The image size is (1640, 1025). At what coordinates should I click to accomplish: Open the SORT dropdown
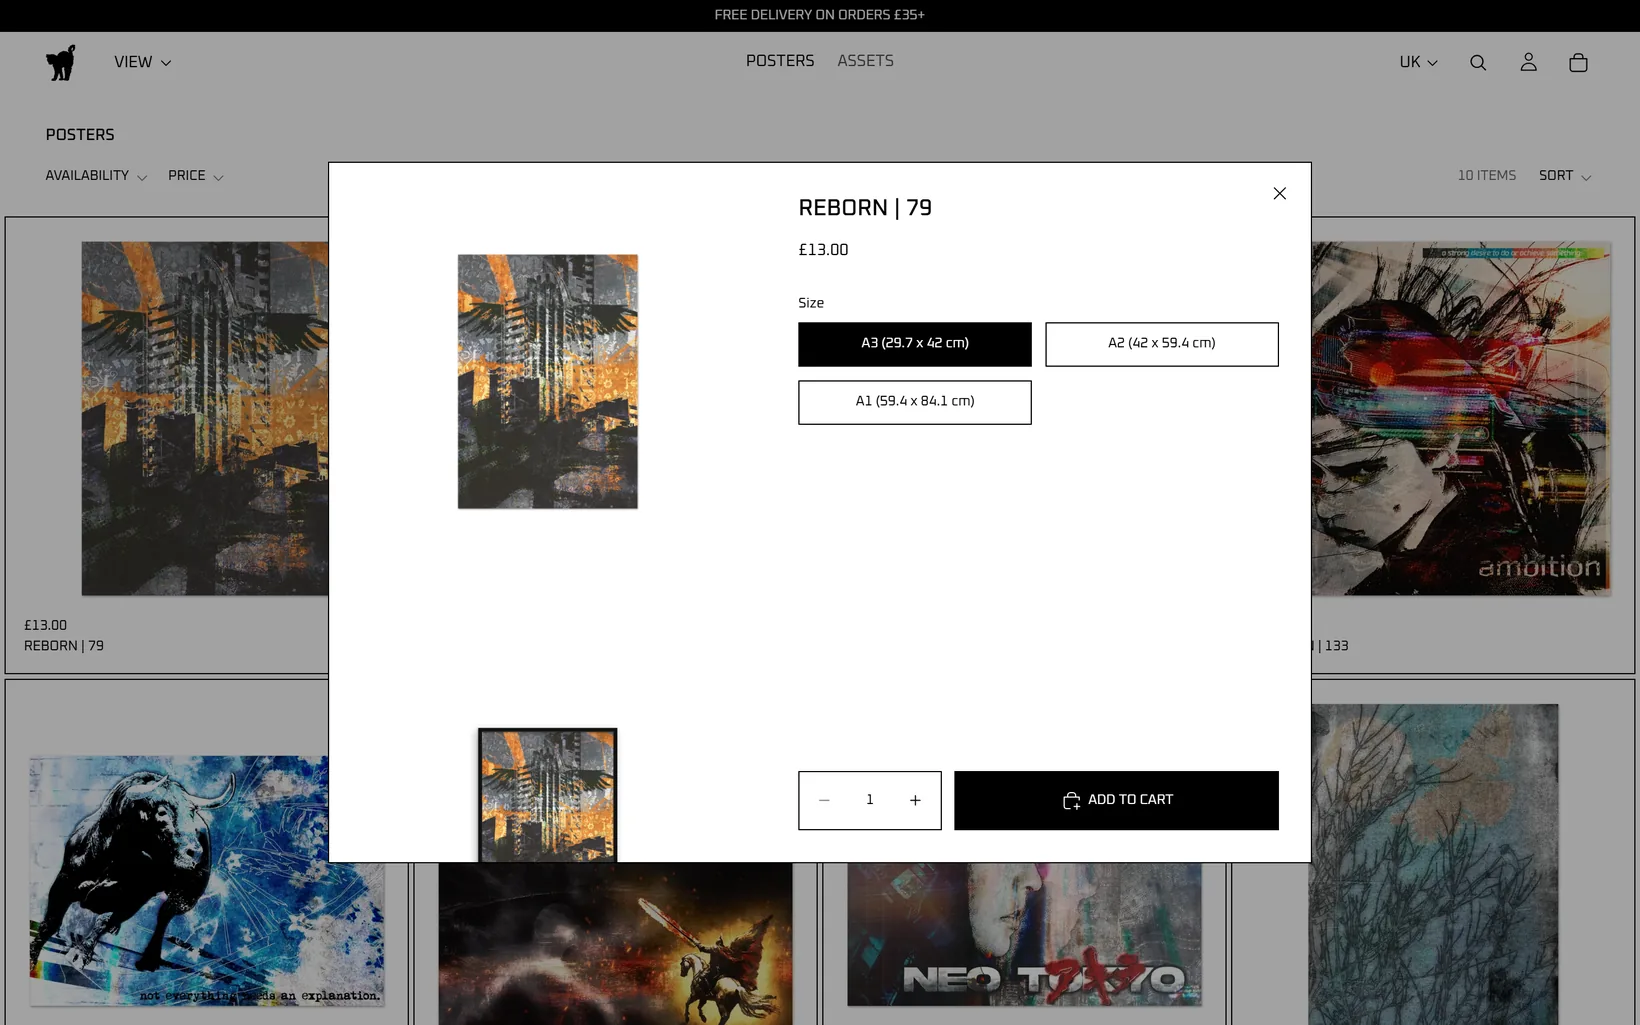click(1565, 176)
